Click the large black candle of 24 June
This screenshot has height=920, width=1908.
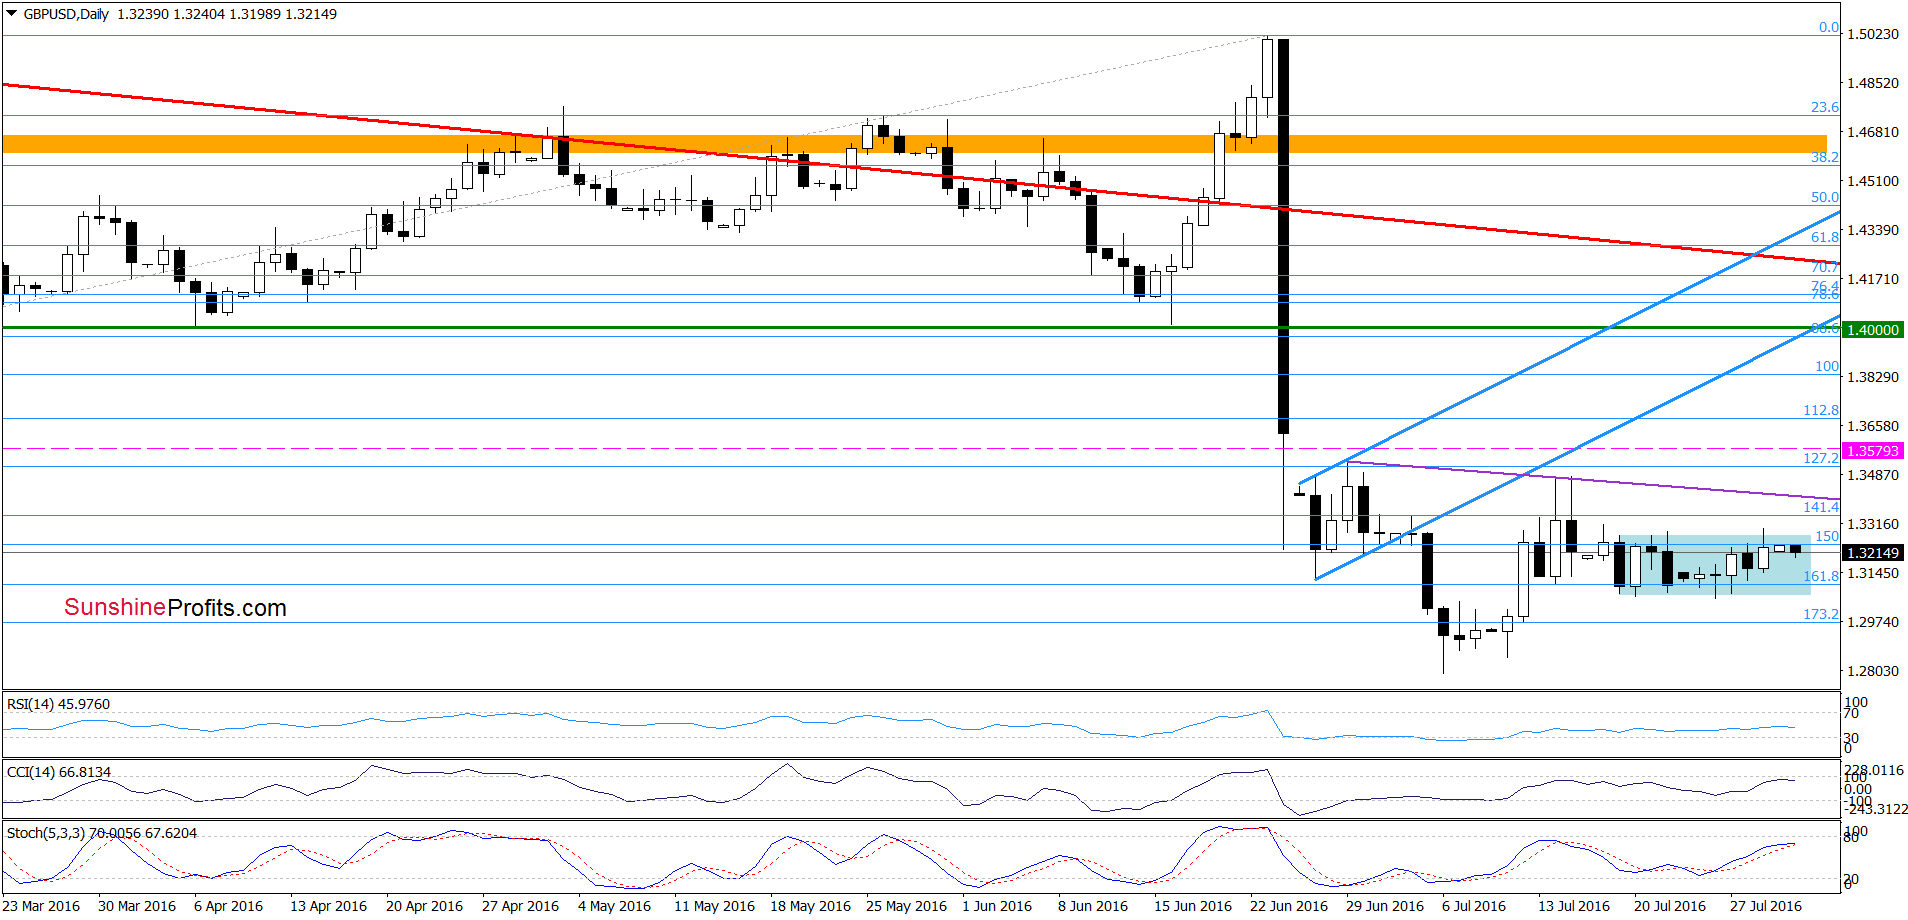1283,236
